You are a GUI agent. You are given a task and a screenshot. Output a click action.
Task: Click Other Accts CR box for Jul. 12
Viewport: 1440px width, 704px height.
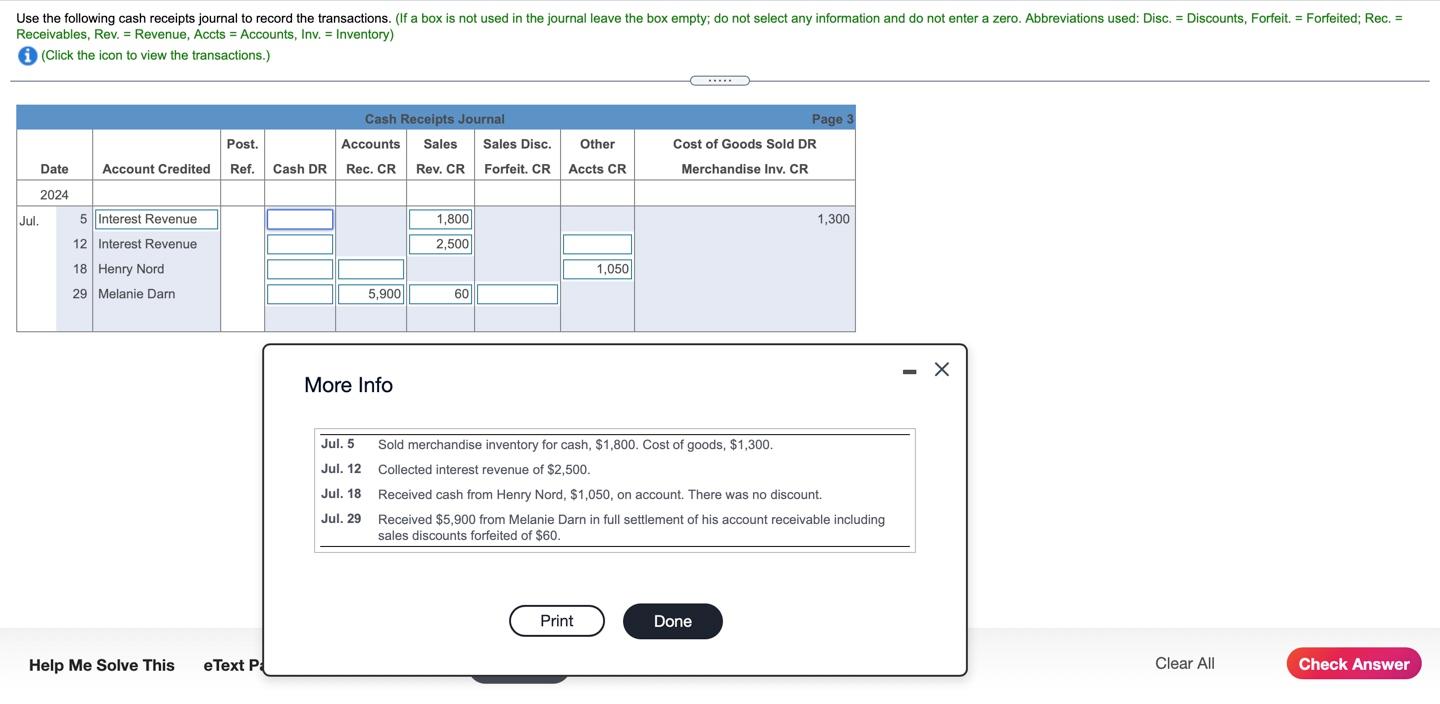pyautogui.click(x=596, y=243)
